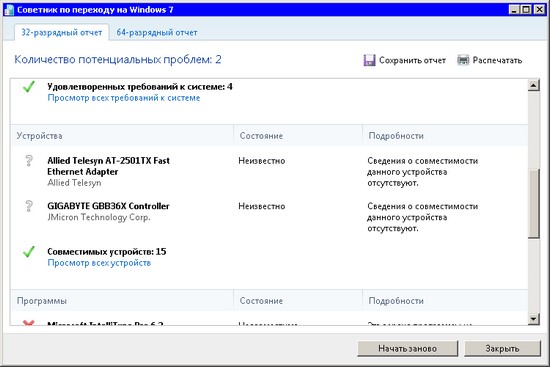
Task: Minimize the Советник по переходу window
Action: point(514,10)
